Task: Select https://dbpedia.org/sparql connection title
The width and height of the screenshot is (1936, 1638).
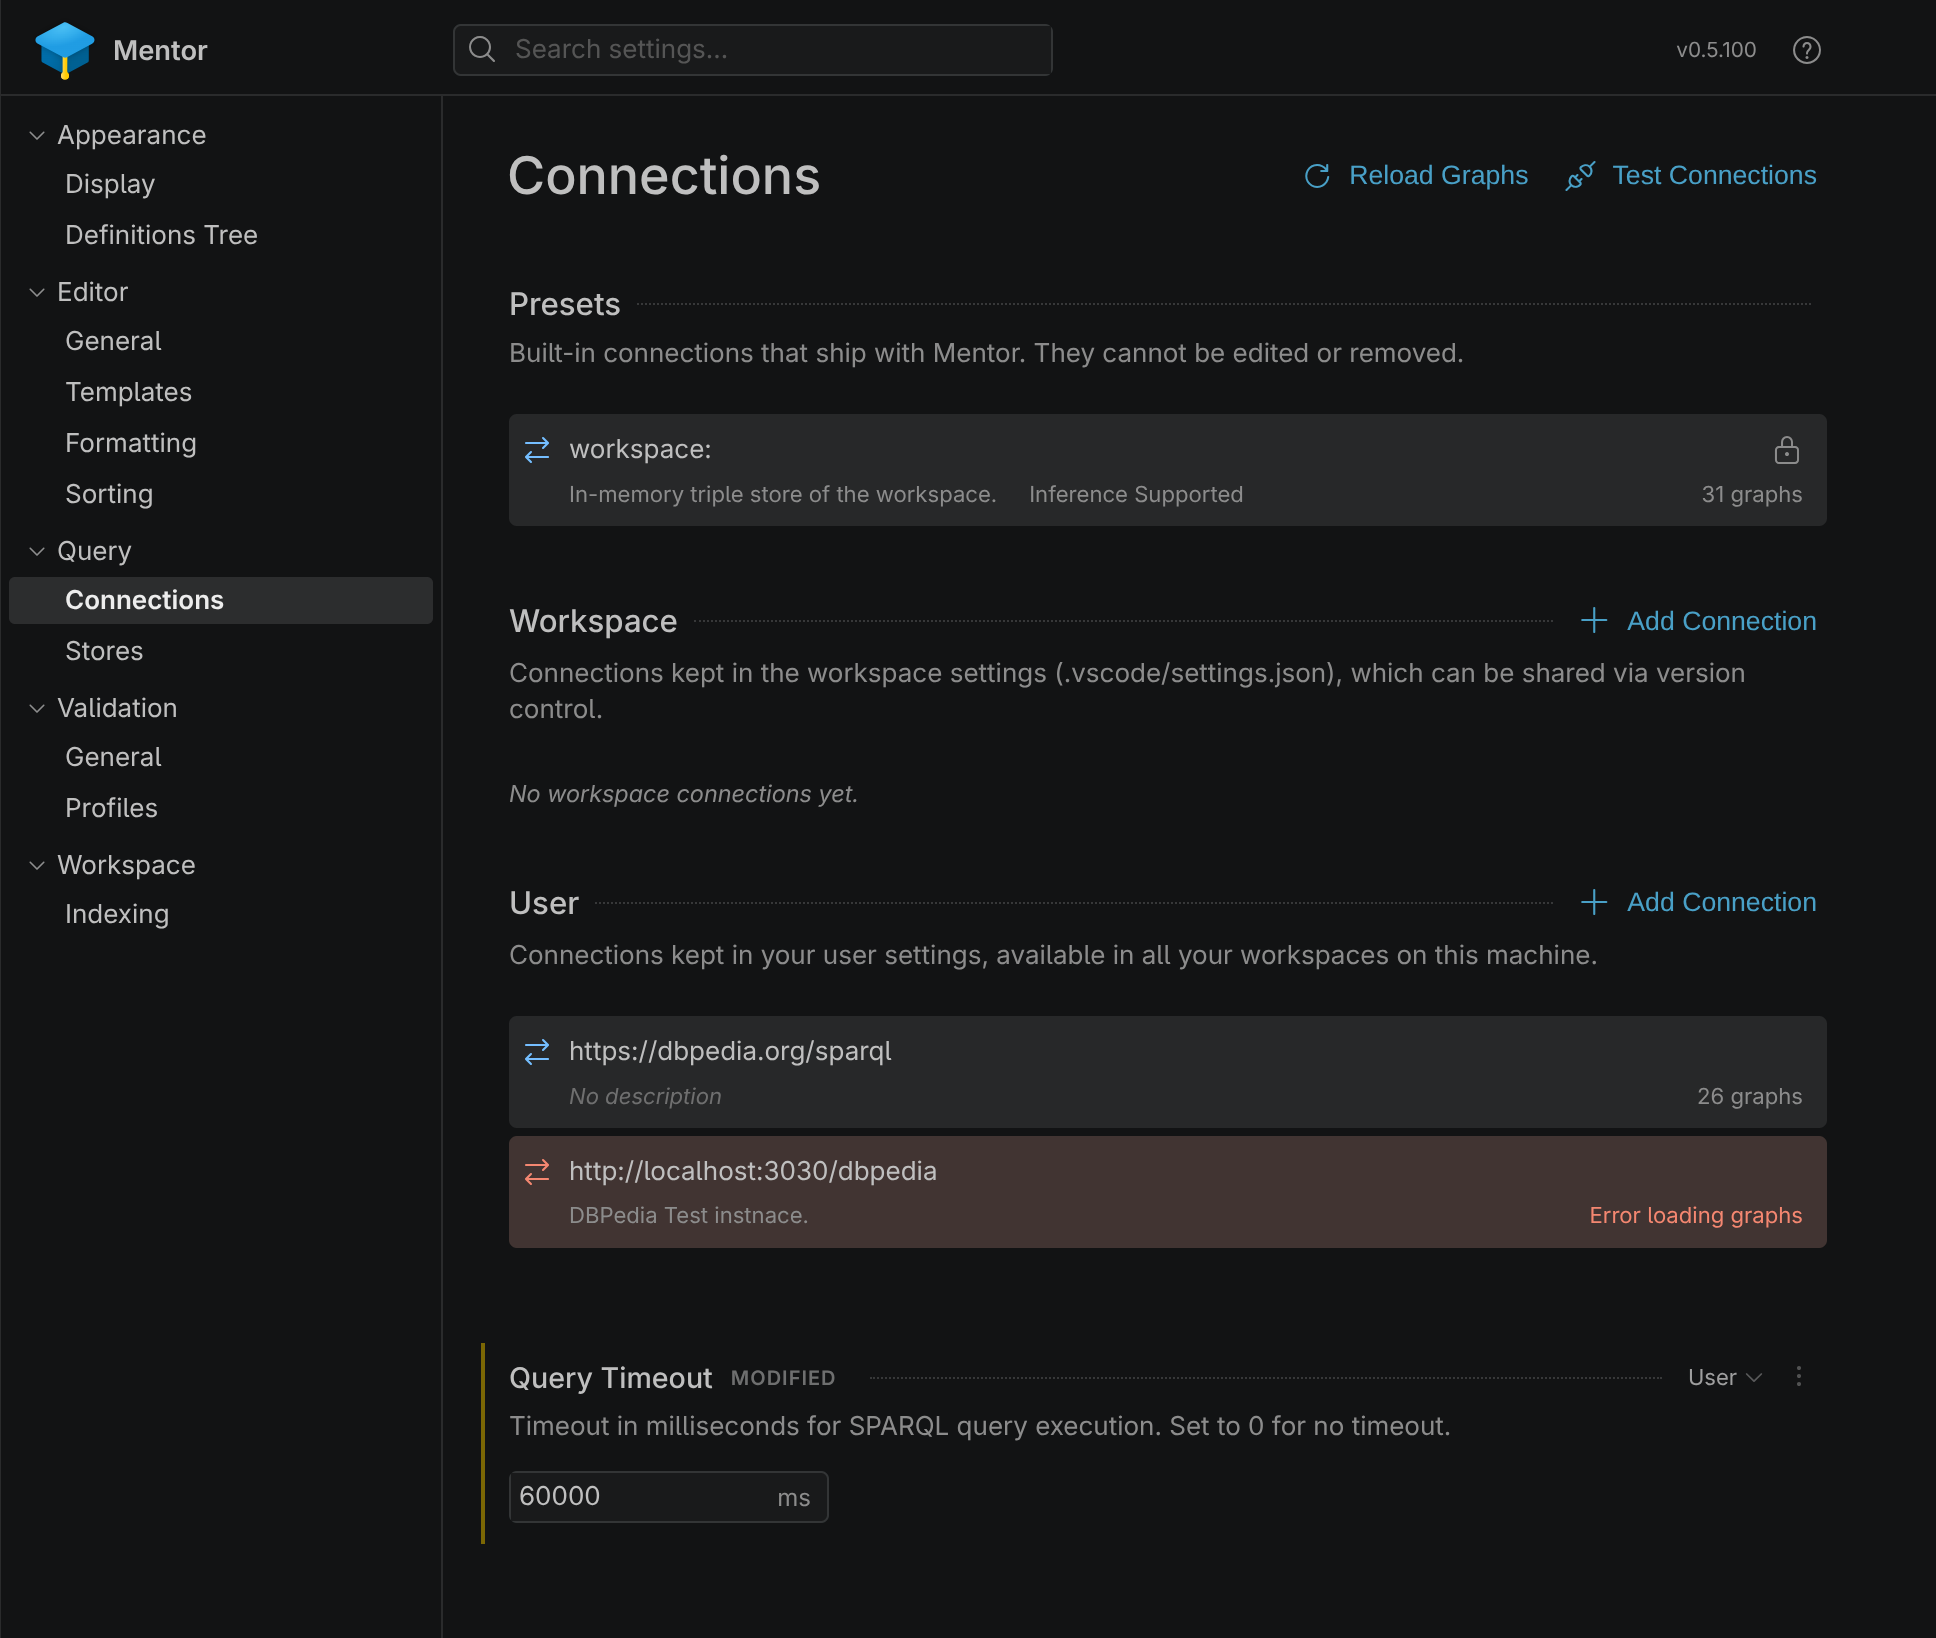Action: point(730,1051)
